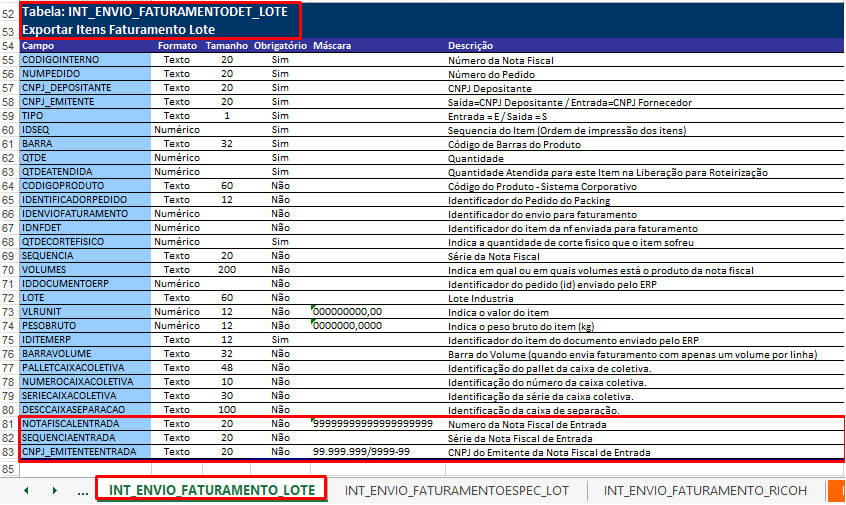Select the LOTE field cell
Image resolution: width=846 pixels, height=505 pixels.
(86, 298)
